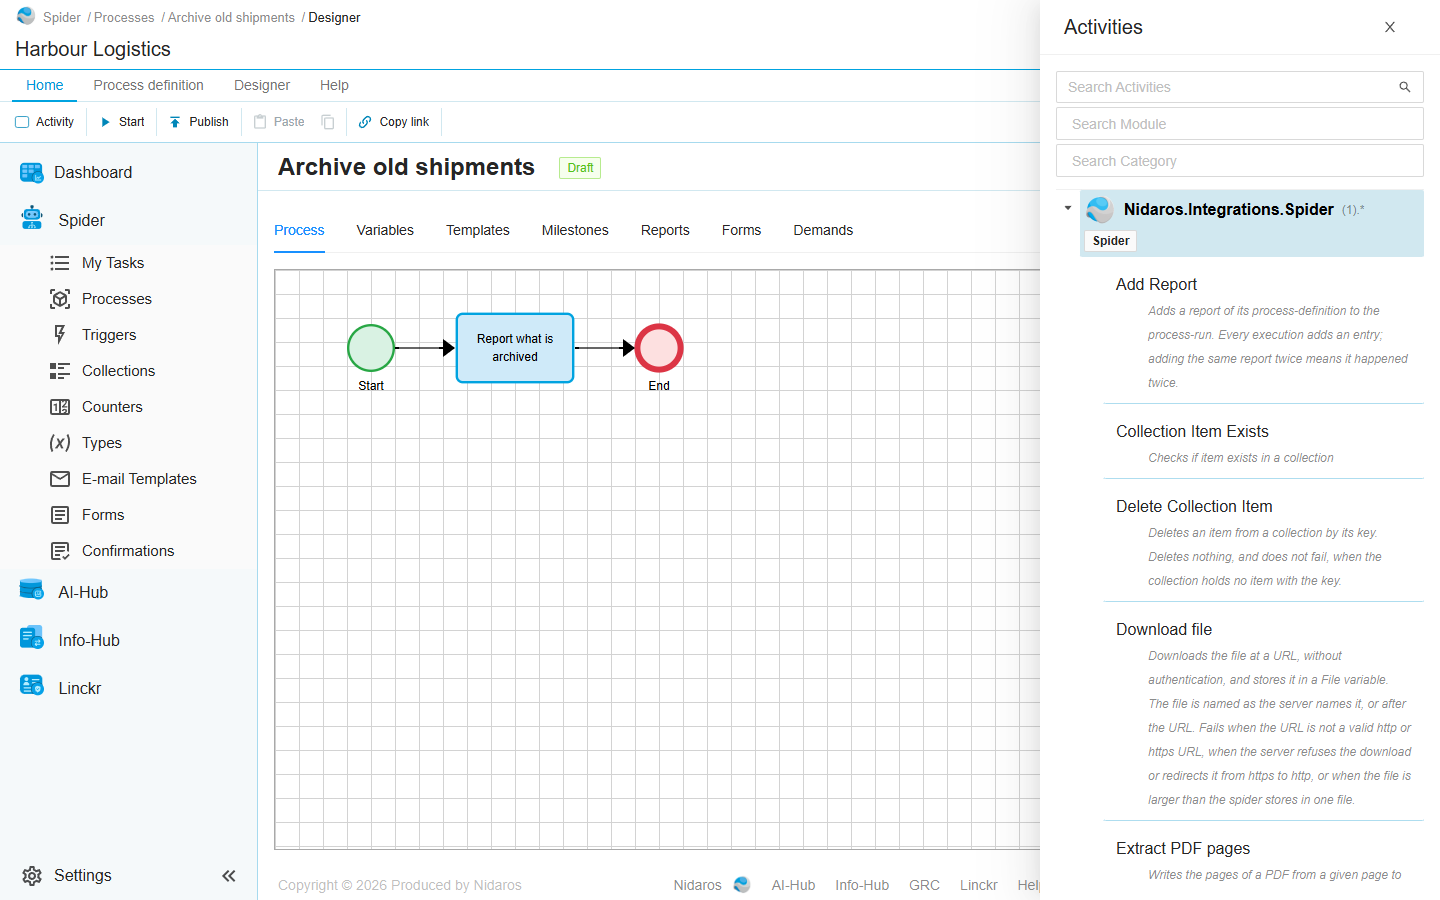Click the AI-Hub footer link
This screenshot has height=900, width=1440.
point(793,885)
